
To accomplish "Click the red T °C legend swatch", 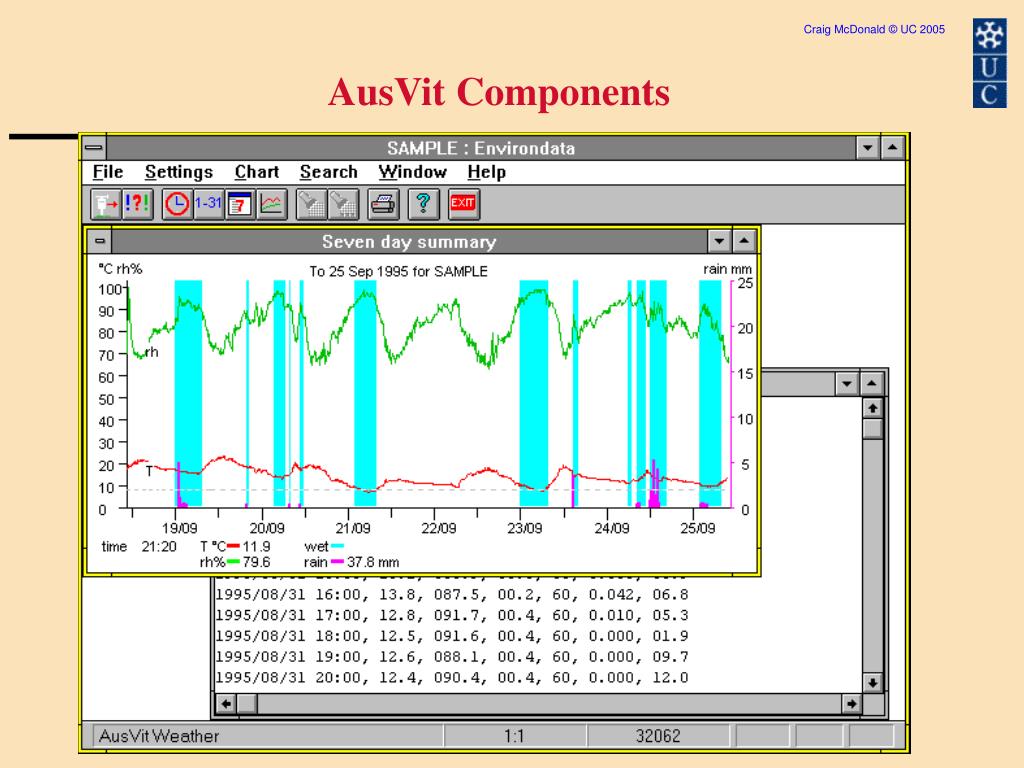I will click(233, 547).
